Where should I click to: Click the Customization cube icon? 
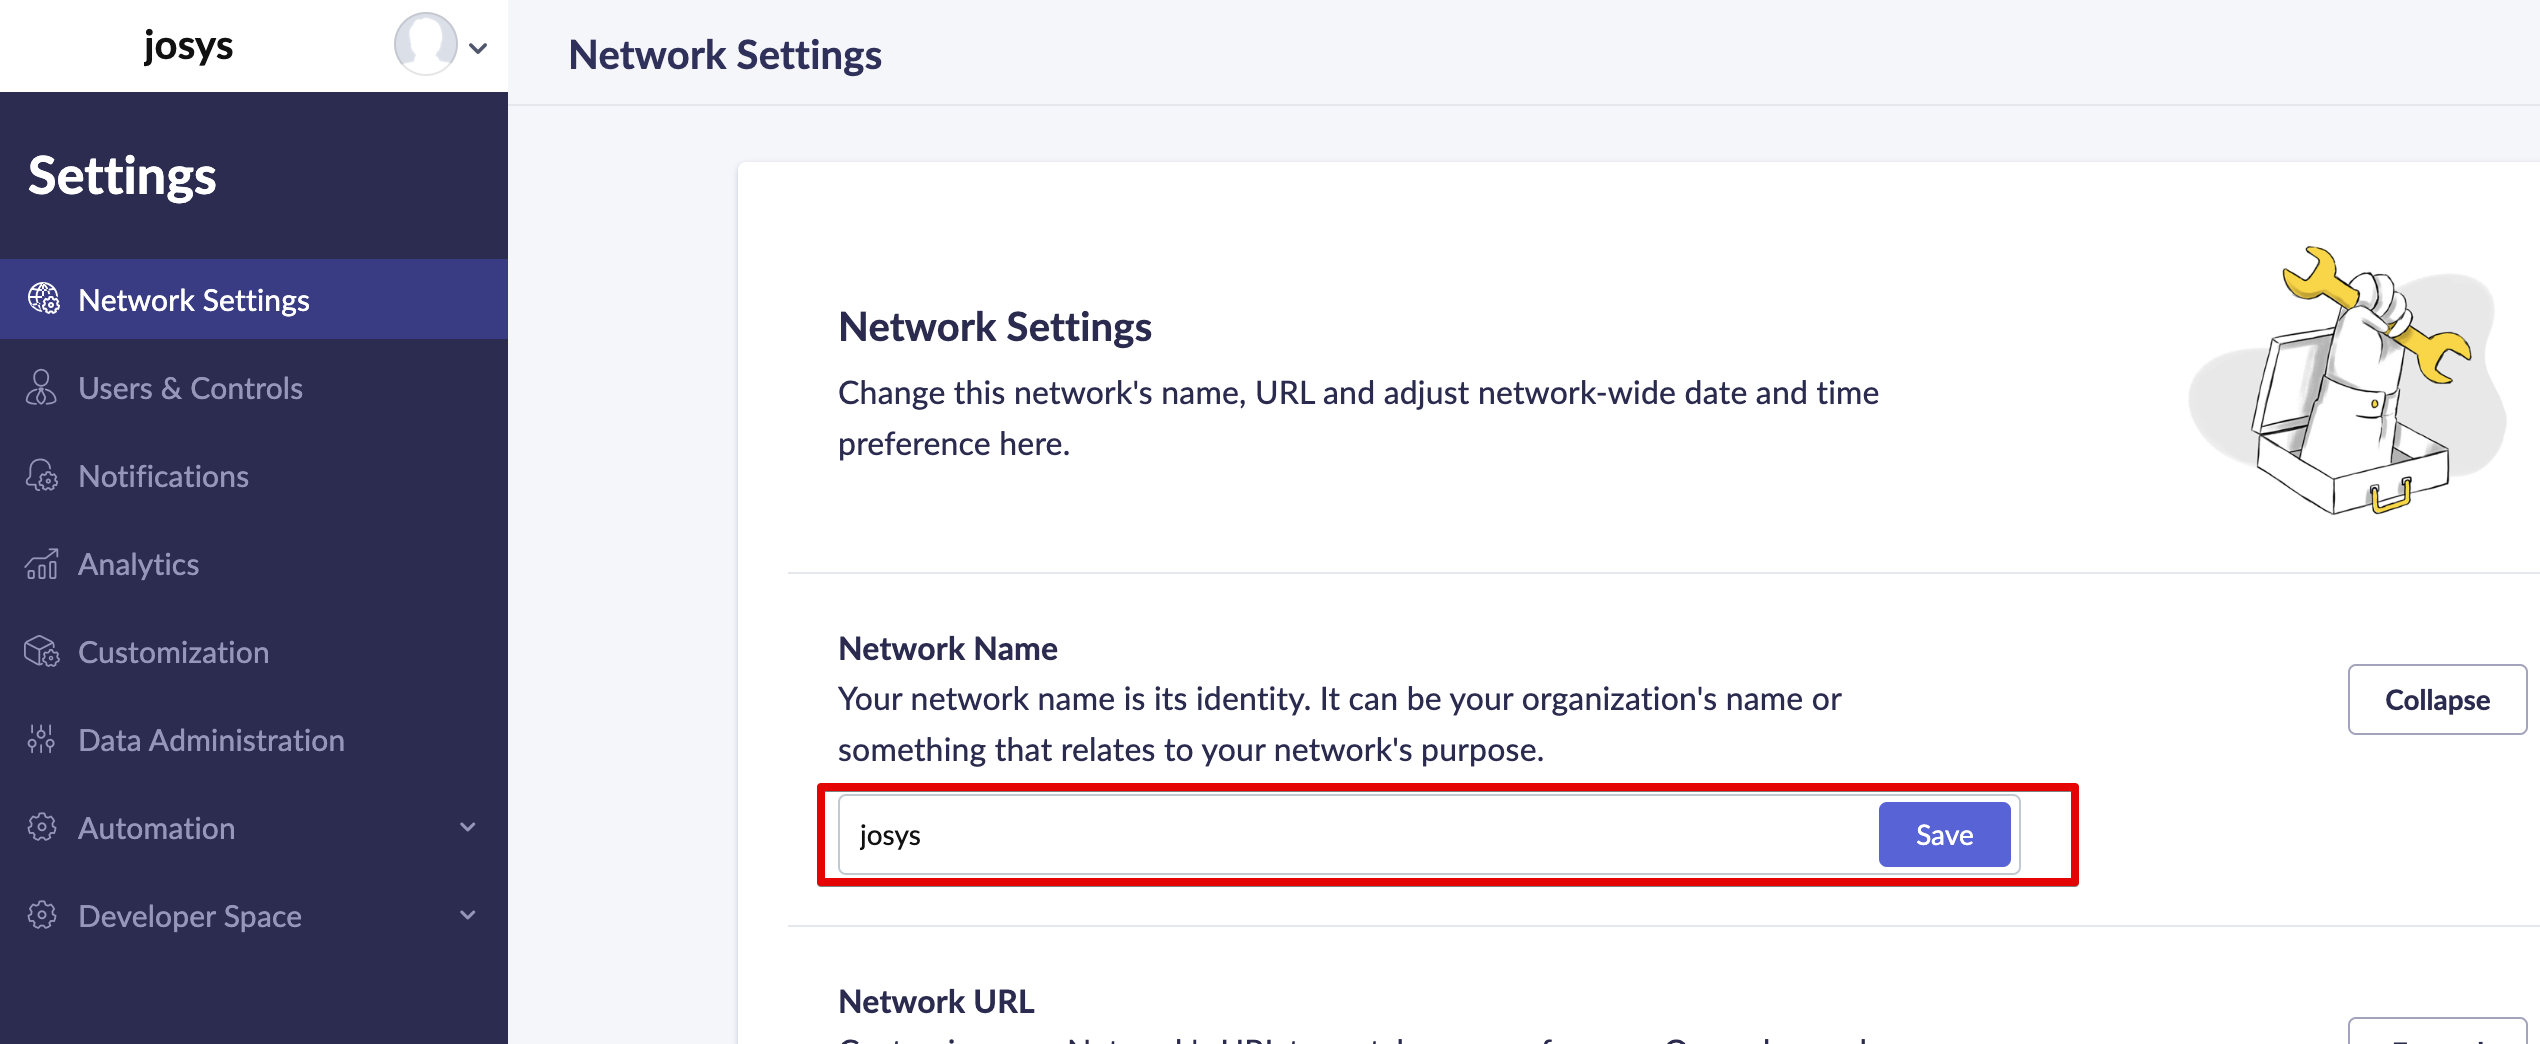(x=41, y=652)
